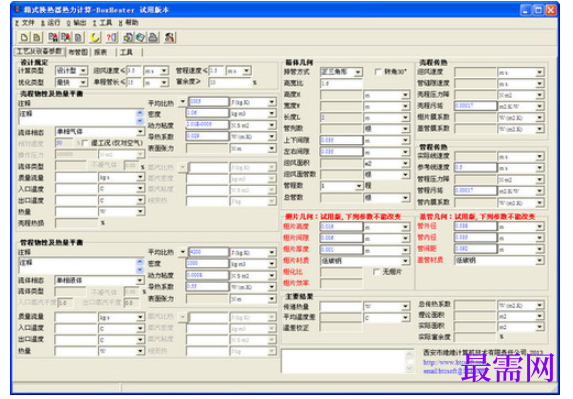Click the 管外径 value field
Image resolution: width=573 pixels, height=399 pixels.
click(475, 226)
